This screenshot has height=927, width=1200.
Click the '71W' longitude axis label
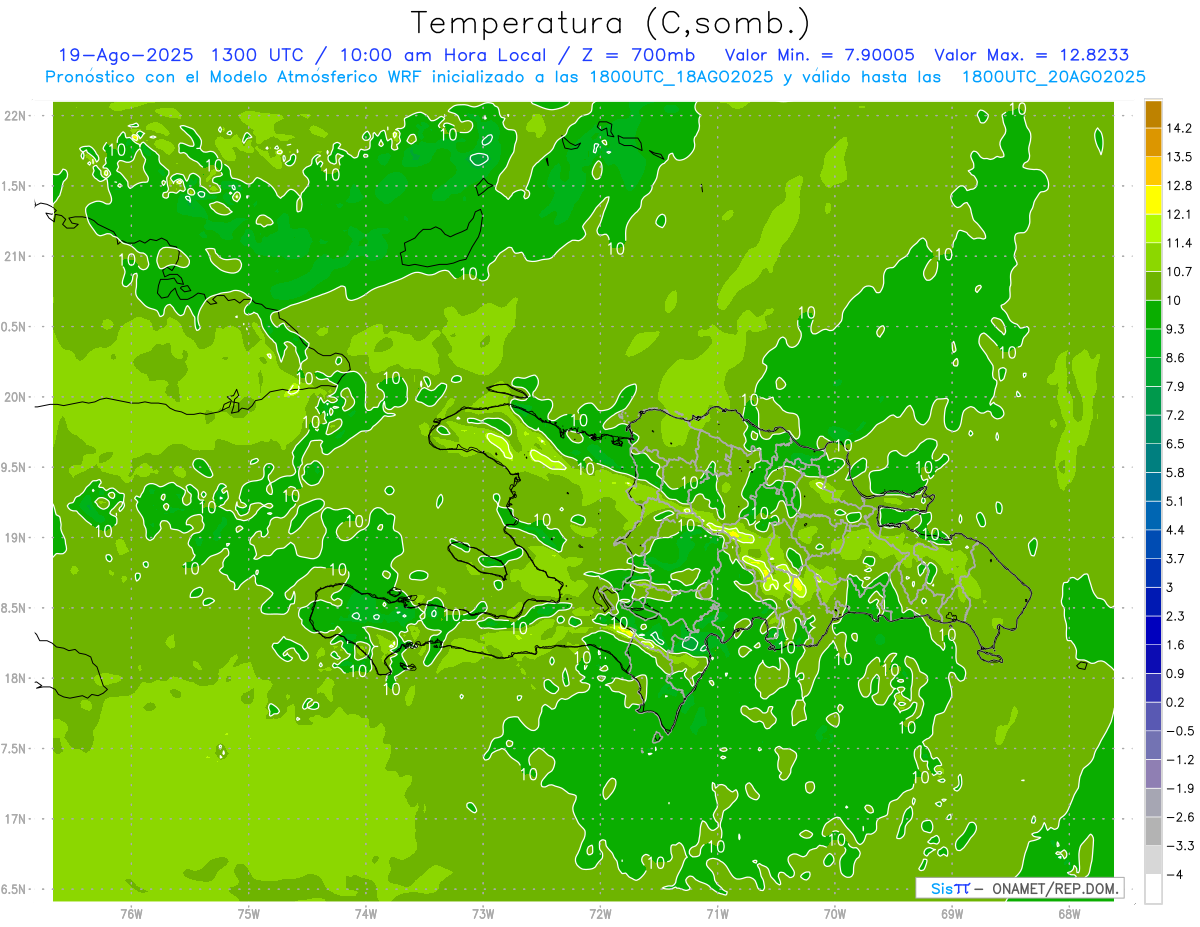click(717, 913)
